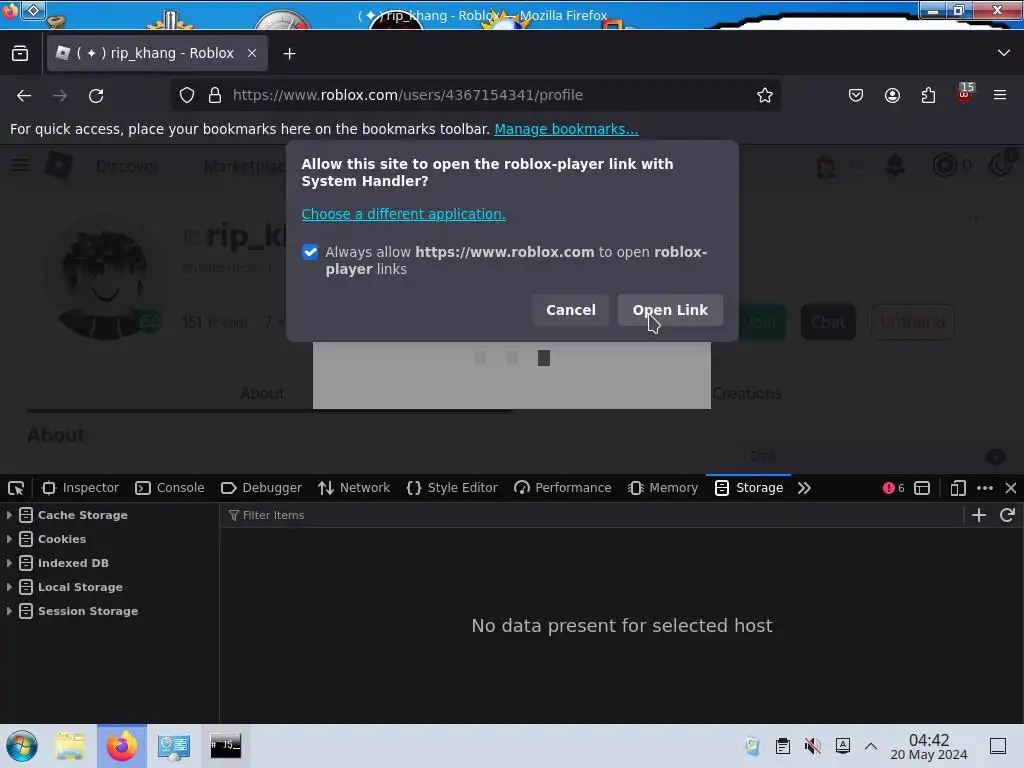The image size is (1024, 768).
Task: Select Cache Storage in storage tree
Action: click(x=82, y=515)
